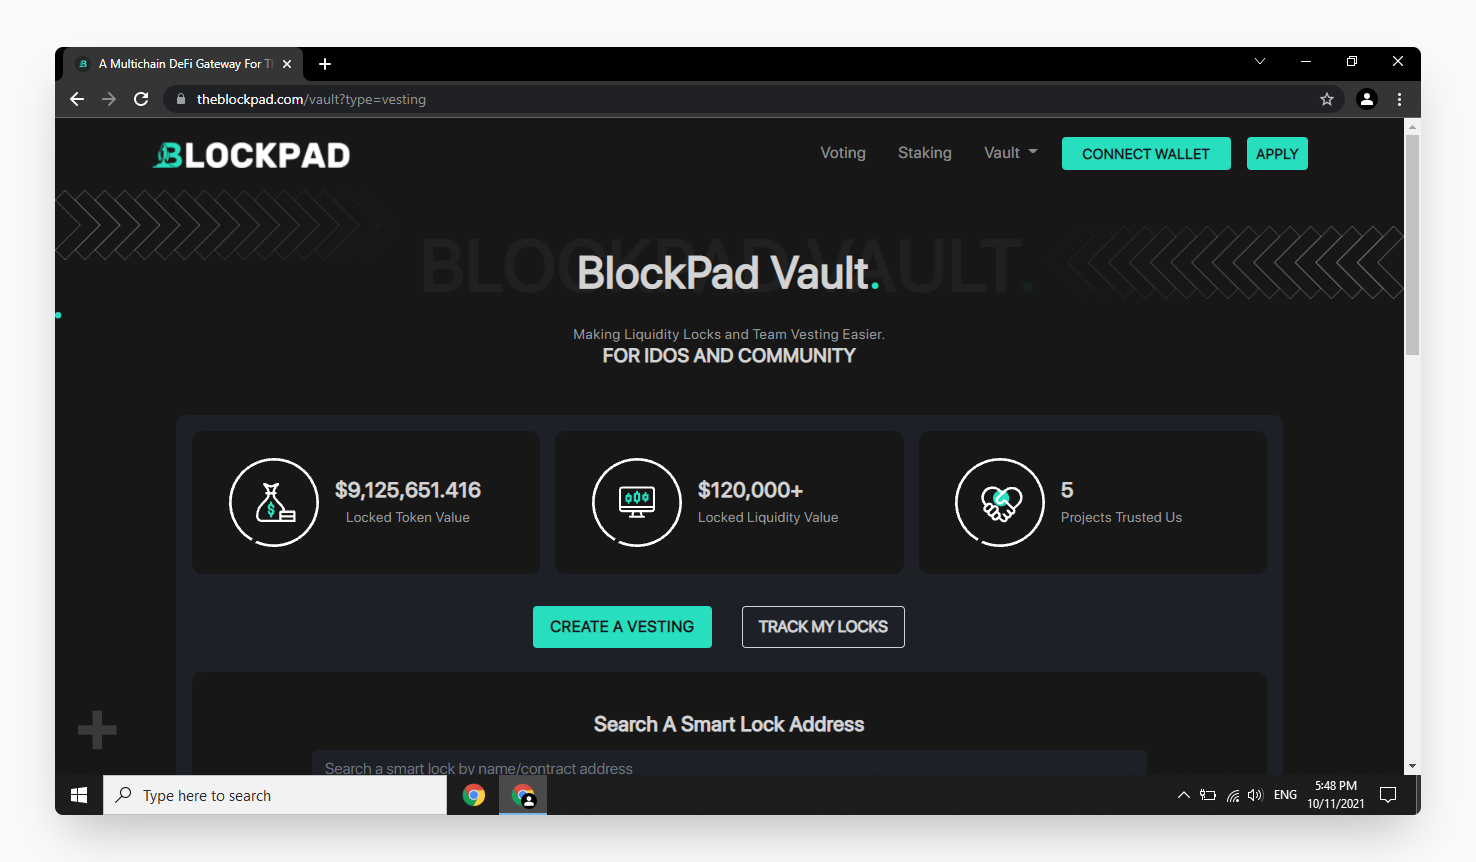Screen dimensions: 1476x862
Task: Show hidden system tray icons
Action: tap(1183, 795)
